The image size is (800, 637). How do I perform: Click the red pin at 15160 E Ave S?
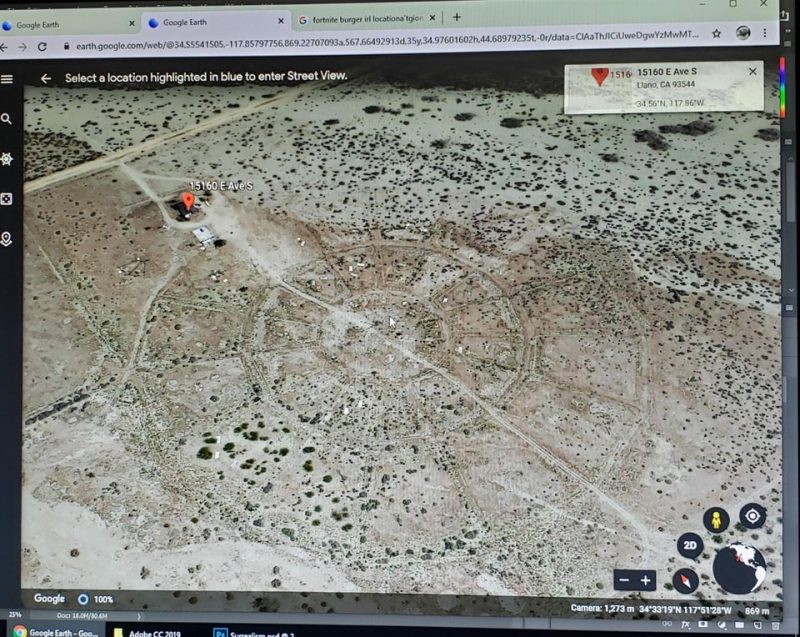point(187,203)
